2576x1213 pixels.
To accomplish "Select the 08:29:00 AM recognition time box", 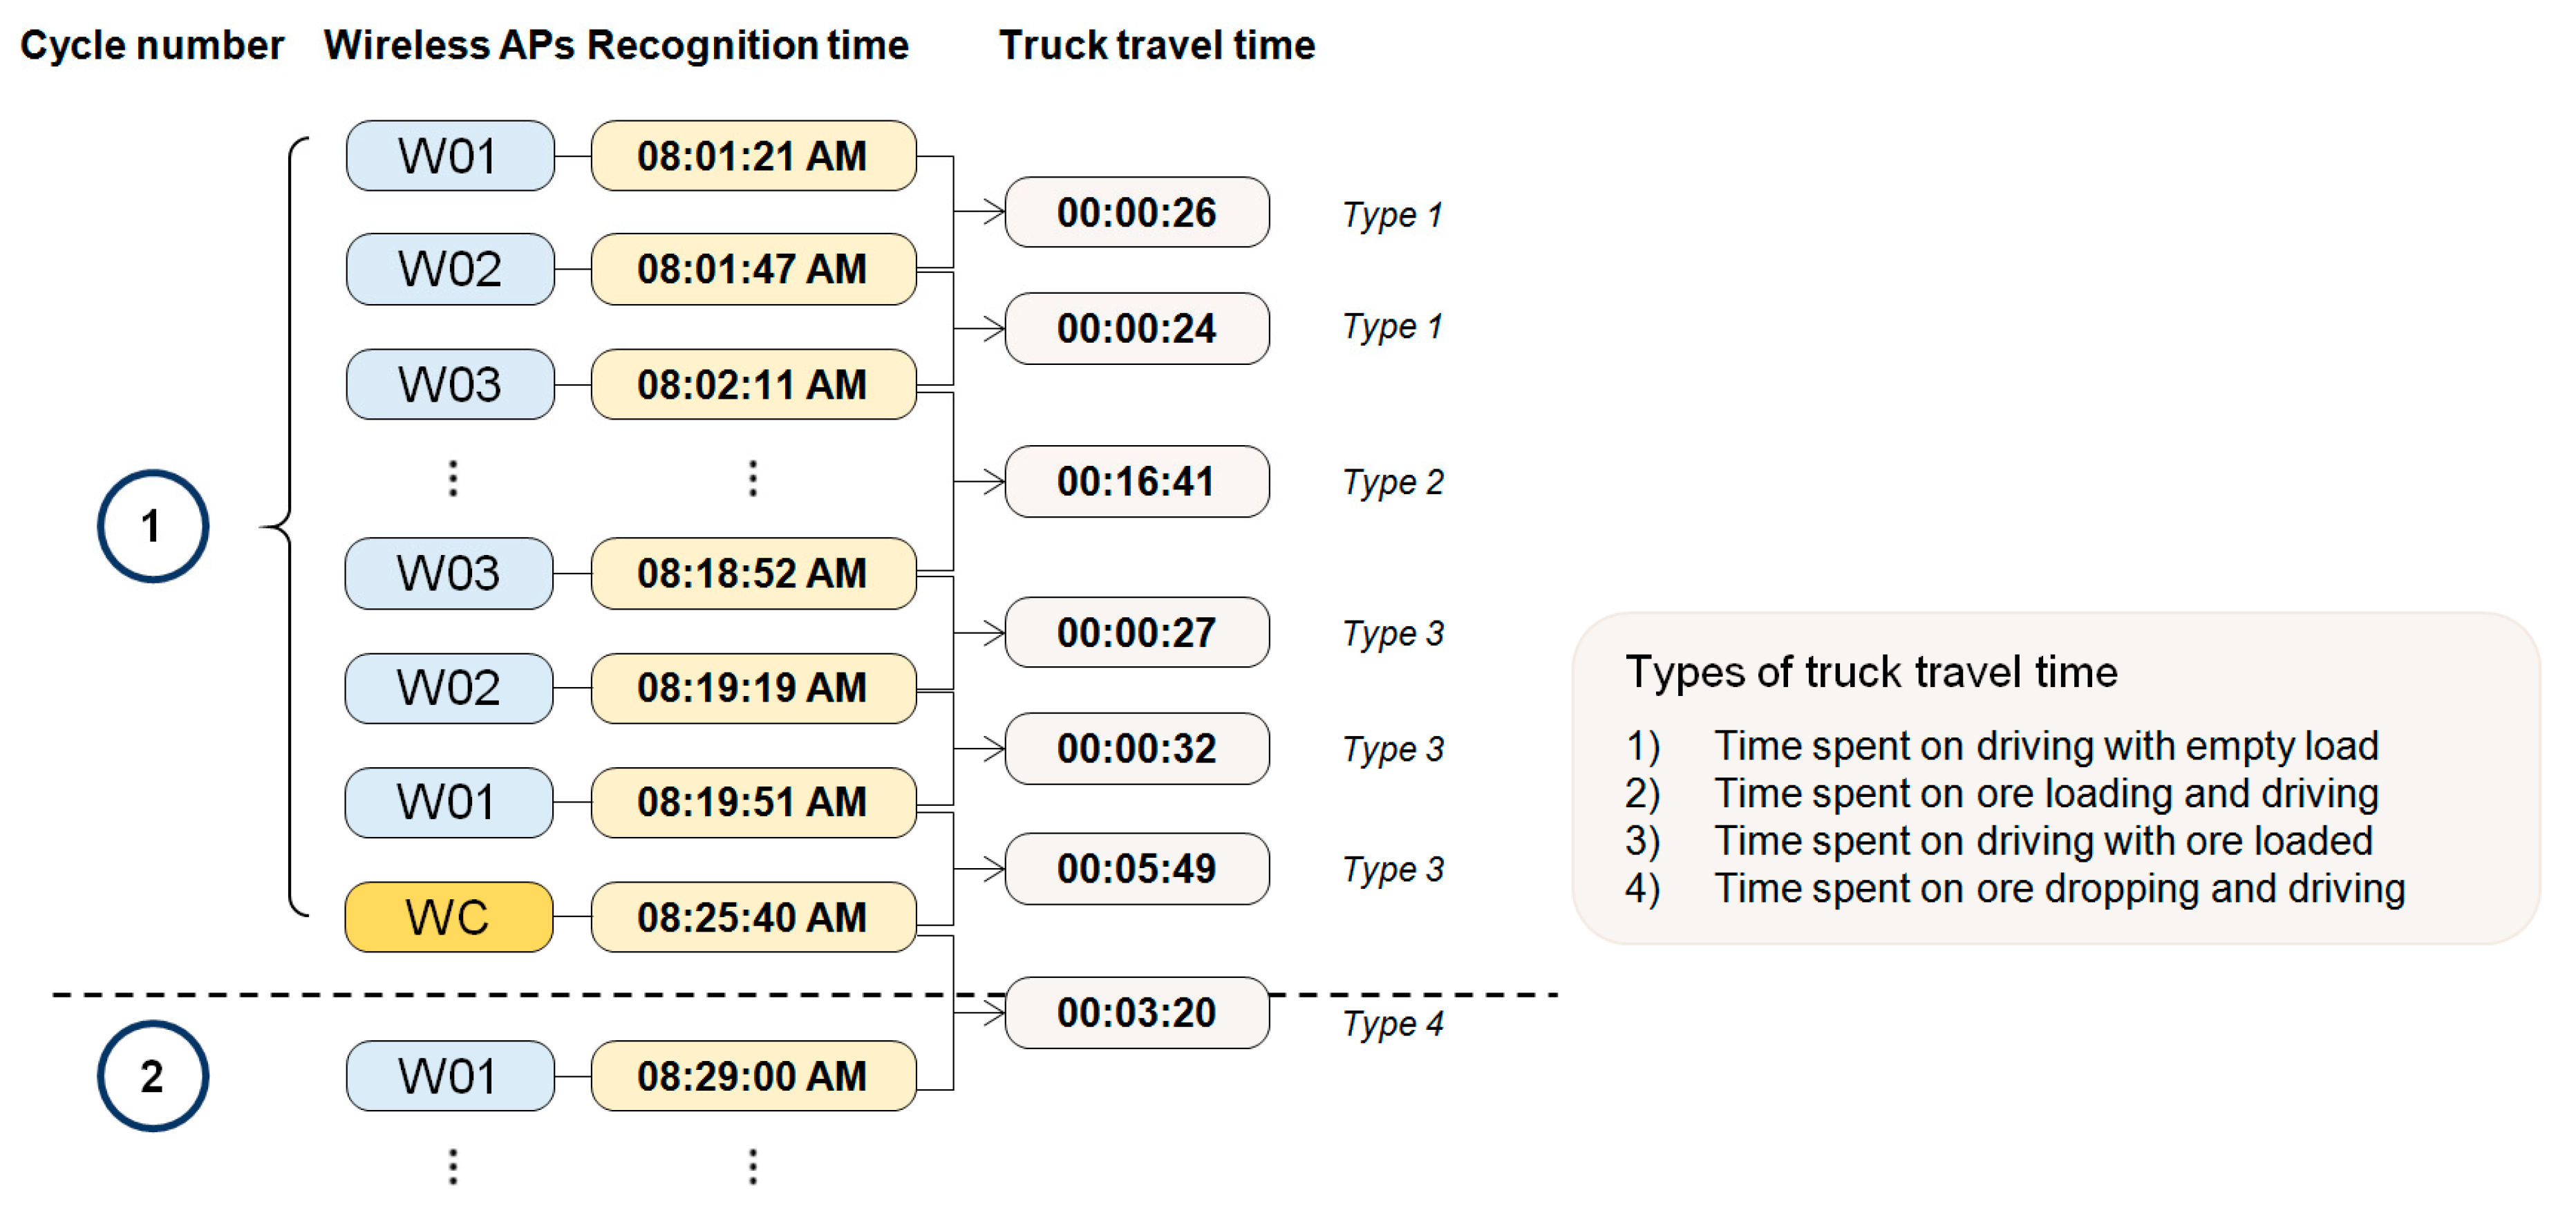I will (x=753, y=1076).
